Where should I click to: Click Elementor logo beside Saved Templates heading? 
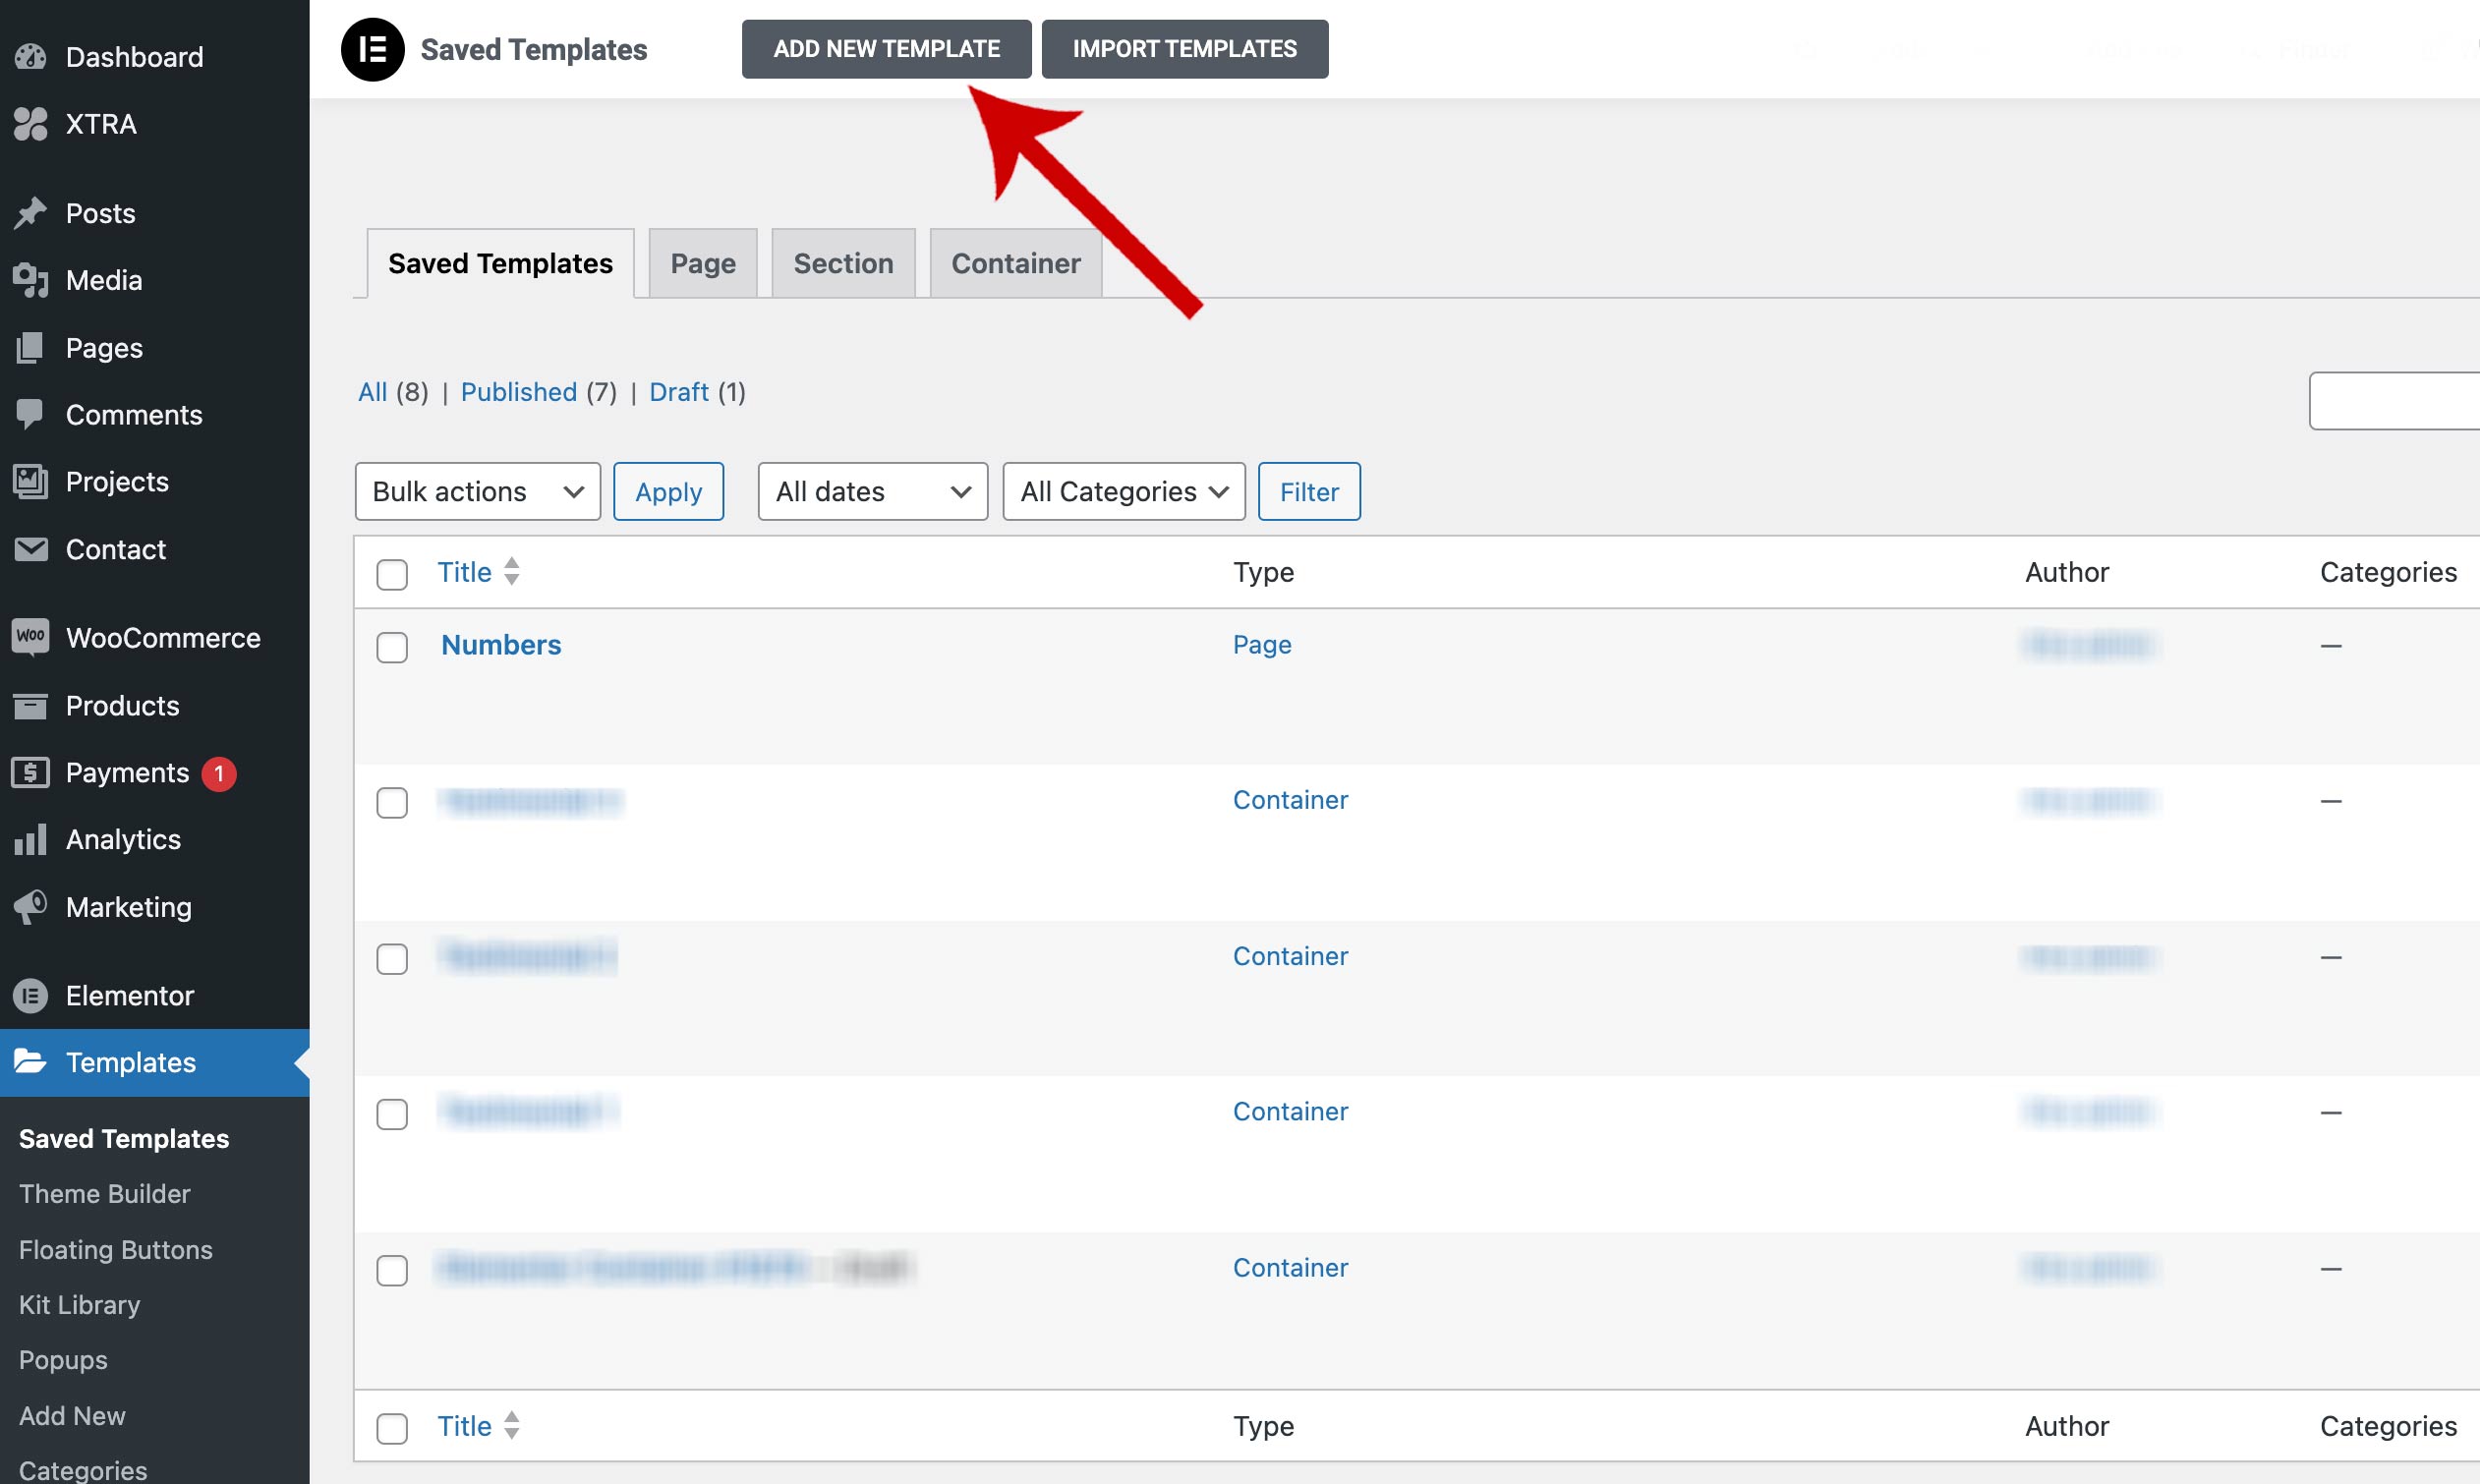pyautogui.click(x=372, y=49)
